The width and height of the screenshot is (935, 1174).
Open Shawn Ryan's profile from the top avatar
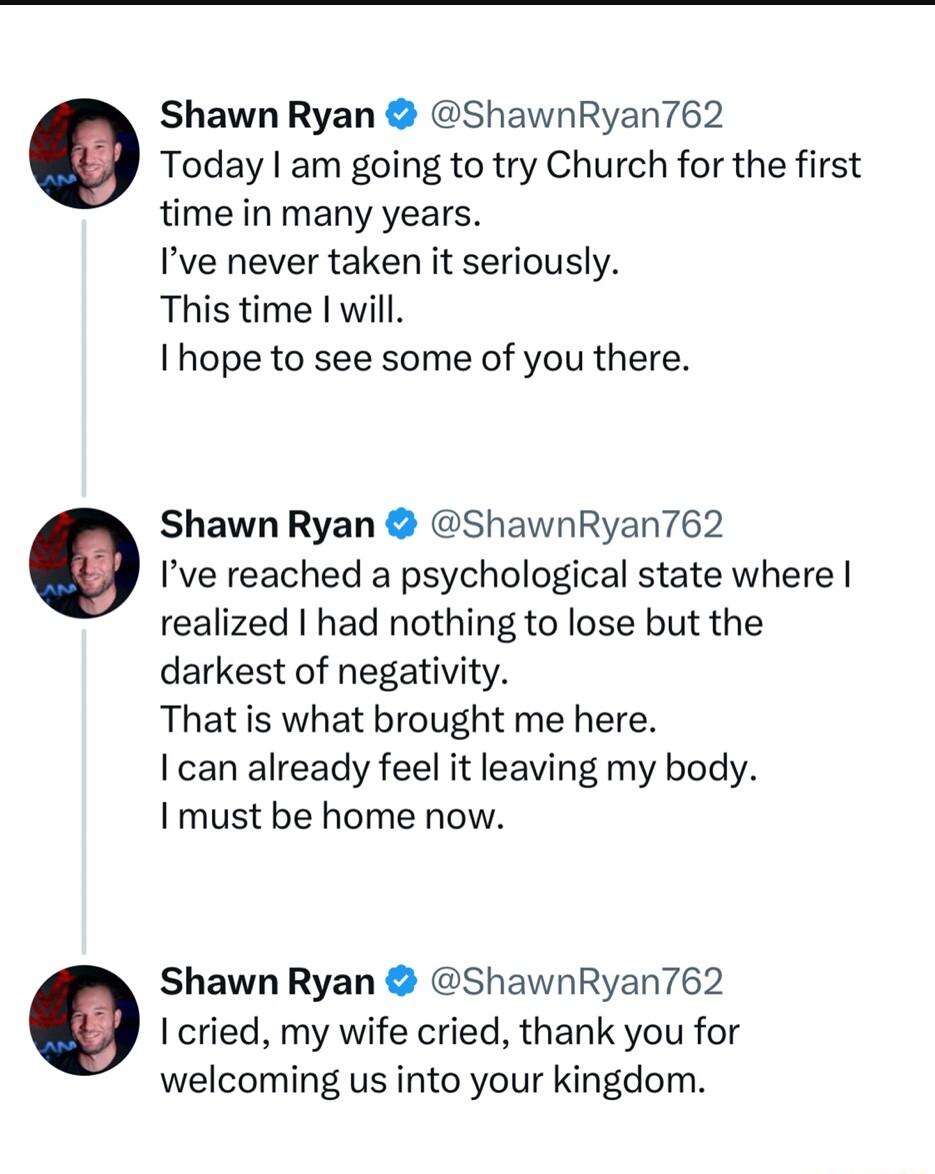tap(87, 155)
